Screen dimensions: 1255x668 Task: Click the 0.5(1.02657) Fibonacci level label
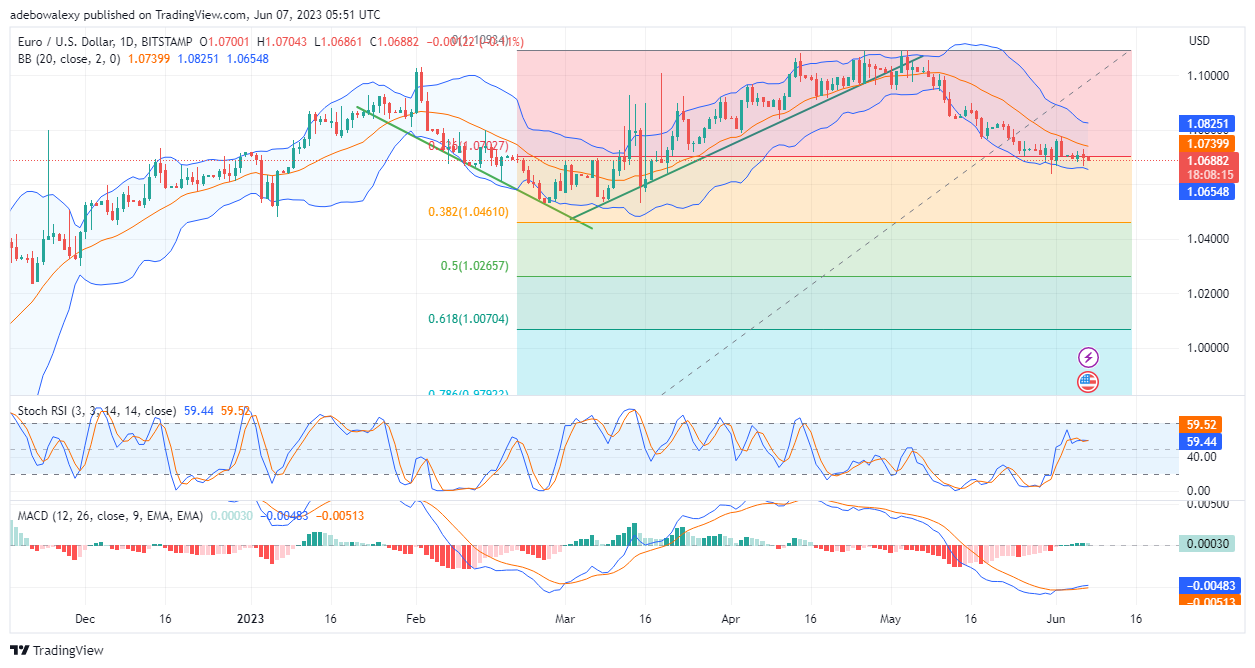475,266
